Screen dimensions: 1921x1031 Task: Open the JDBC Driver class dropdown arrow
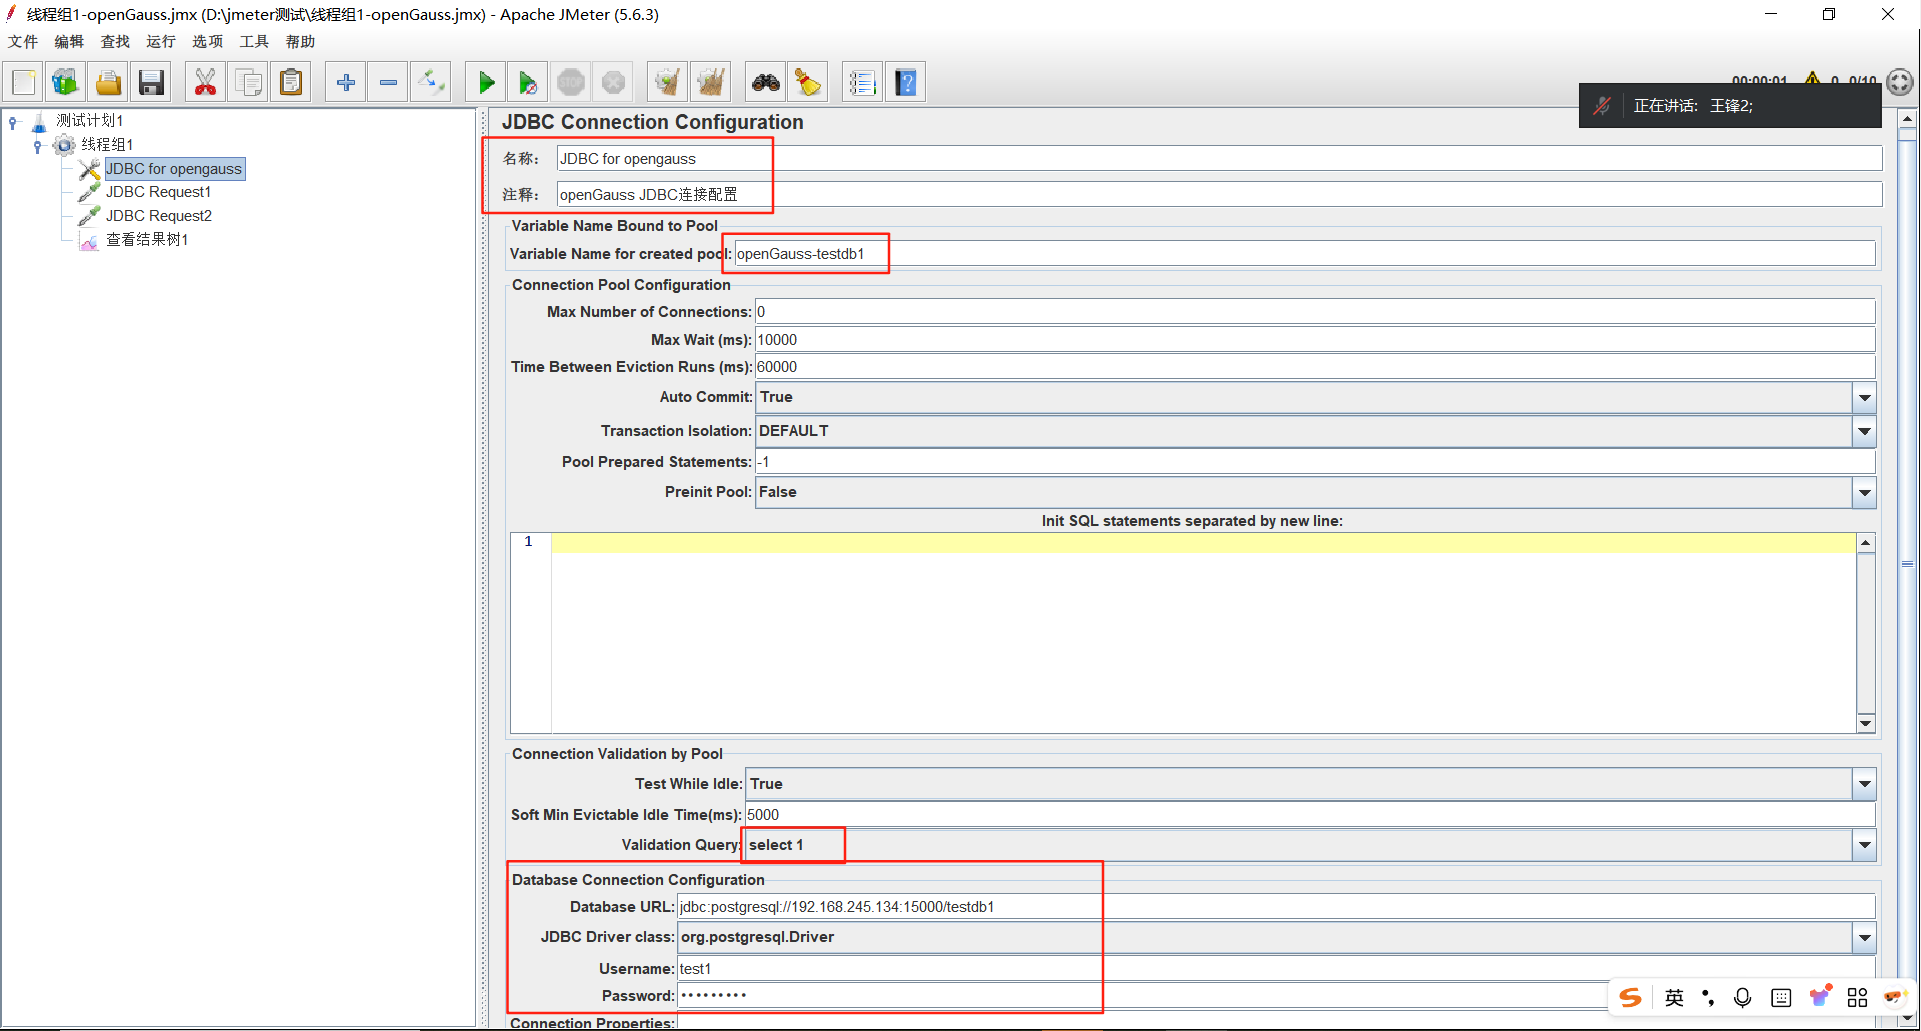[1864, 937]
